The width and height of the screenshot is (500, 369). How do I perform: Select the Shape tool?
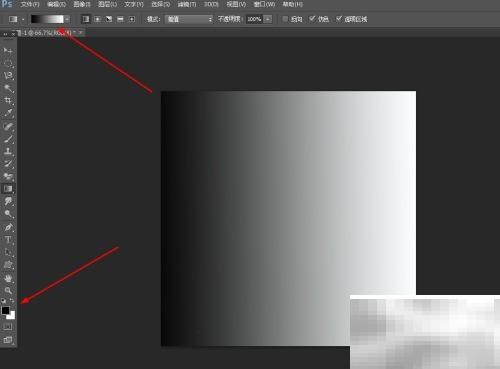coord(8,265)
